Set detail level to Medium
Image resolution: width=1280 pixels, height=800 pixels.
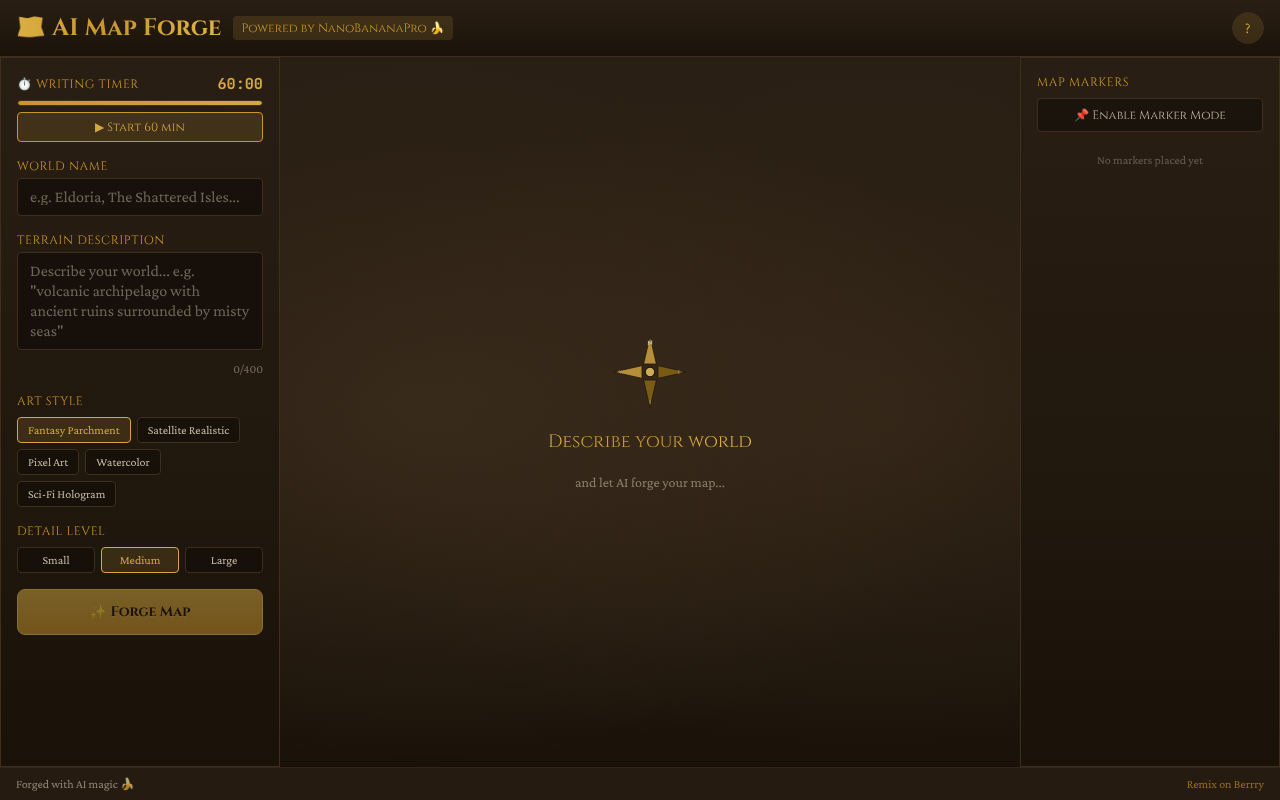[140, 560]
